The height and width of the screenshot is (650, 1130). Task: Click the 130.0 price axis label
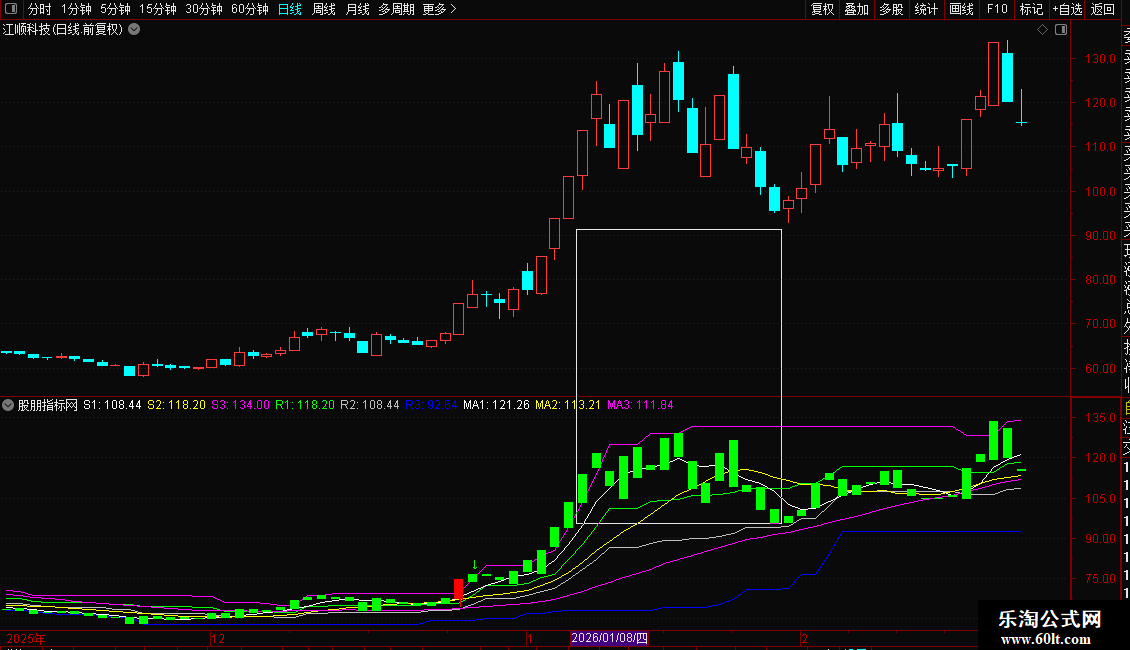coord(1100,58)
